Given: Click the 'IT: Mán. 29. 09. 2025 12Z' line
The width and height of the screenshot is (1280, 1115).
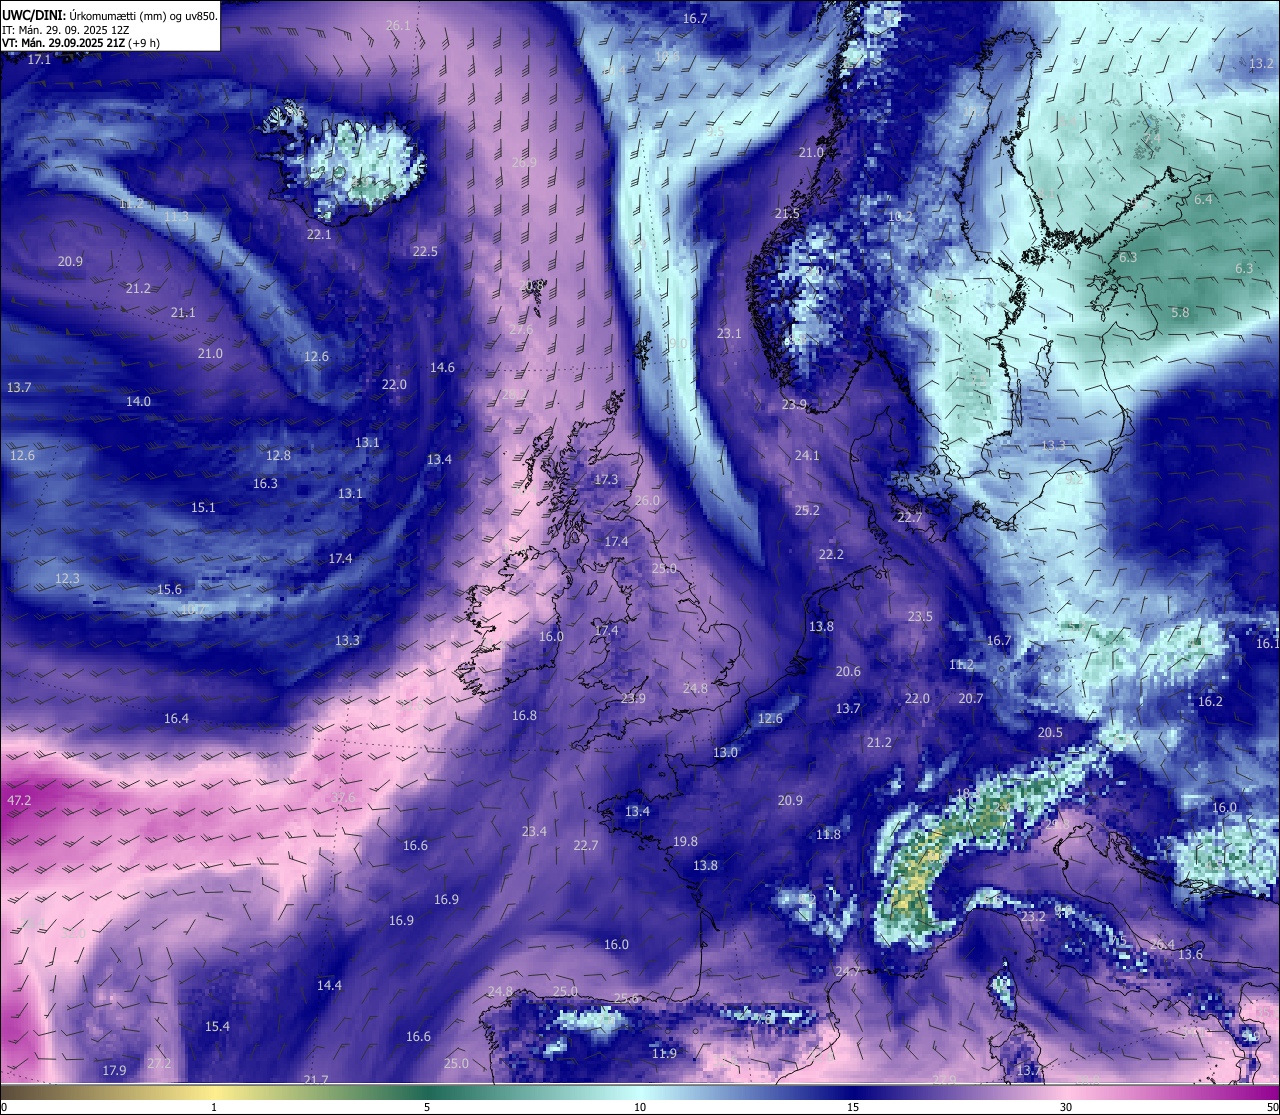Looking at the screenshot, I should click(x=66, y=30).
